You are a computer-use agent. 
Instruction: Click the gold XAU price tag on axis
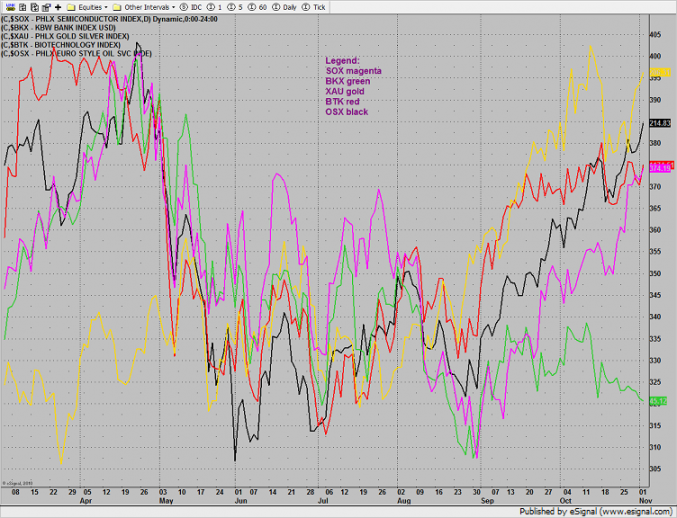tap(660, 72)
